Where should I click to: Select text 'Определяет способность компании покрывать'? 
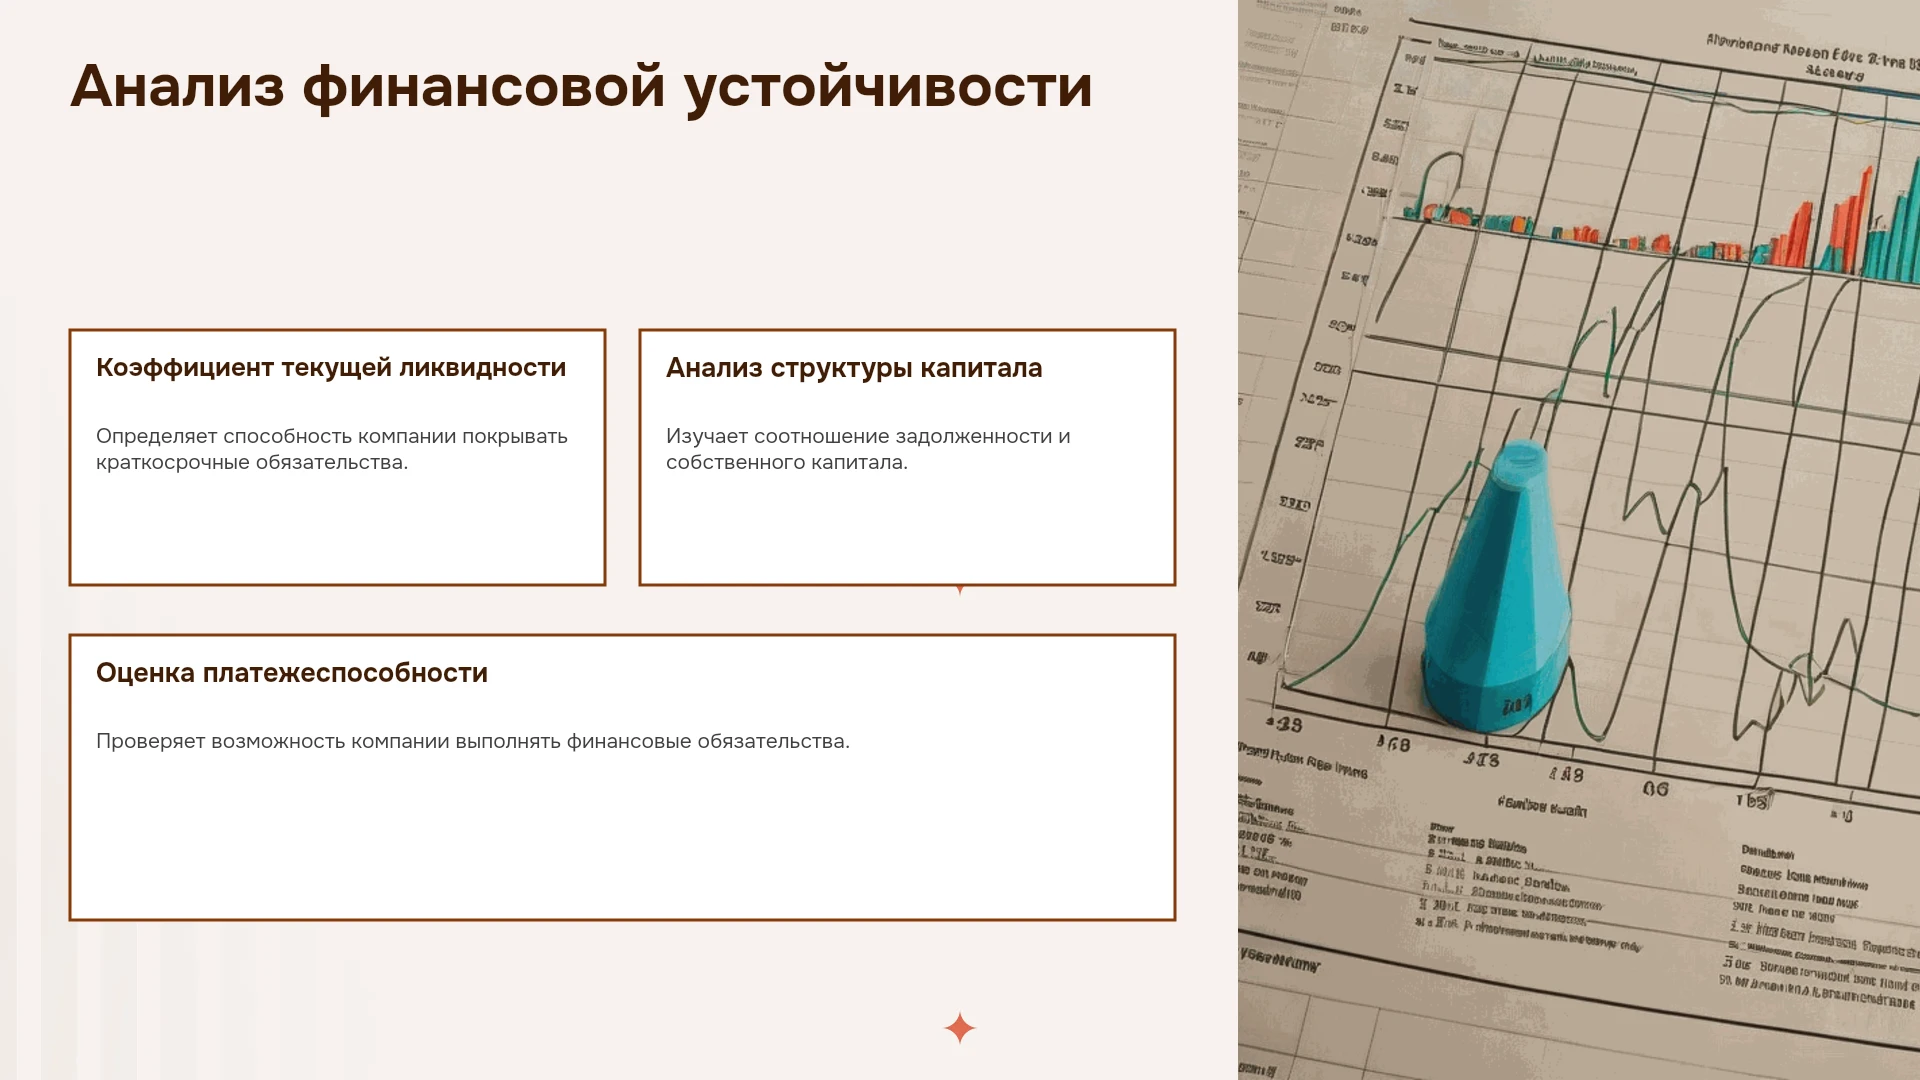[332, 436]
